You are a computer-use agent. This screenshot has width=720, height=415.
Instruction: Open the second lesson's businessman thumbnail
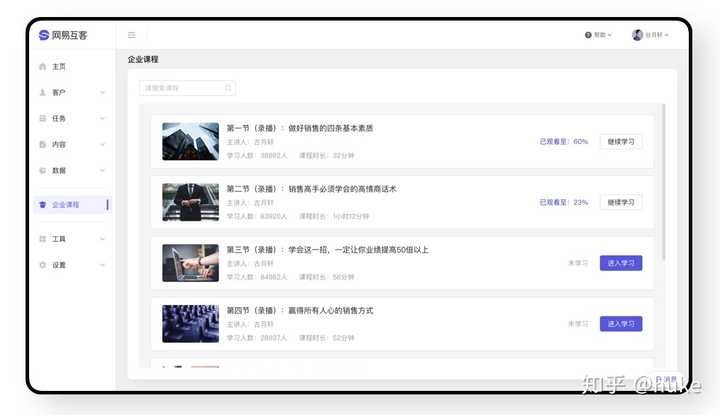tap(191, 202)
